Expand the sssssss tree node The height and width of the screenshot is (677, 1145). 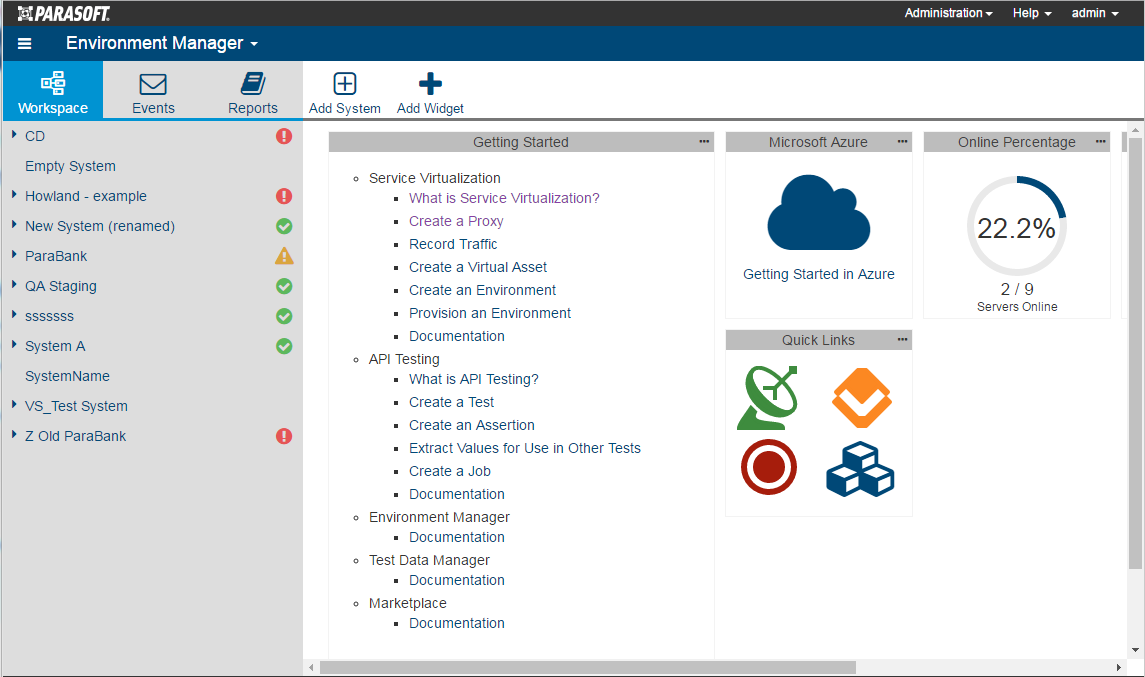coord(14,315)
